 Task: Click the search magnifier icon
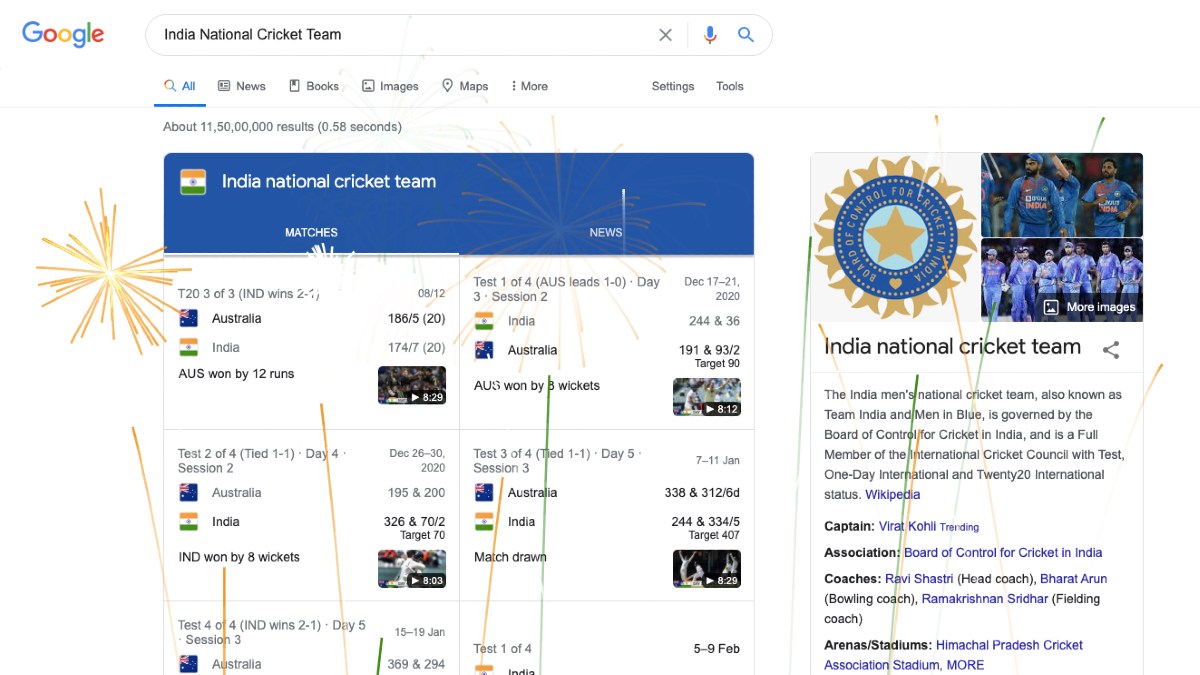(x=746, y=34)
